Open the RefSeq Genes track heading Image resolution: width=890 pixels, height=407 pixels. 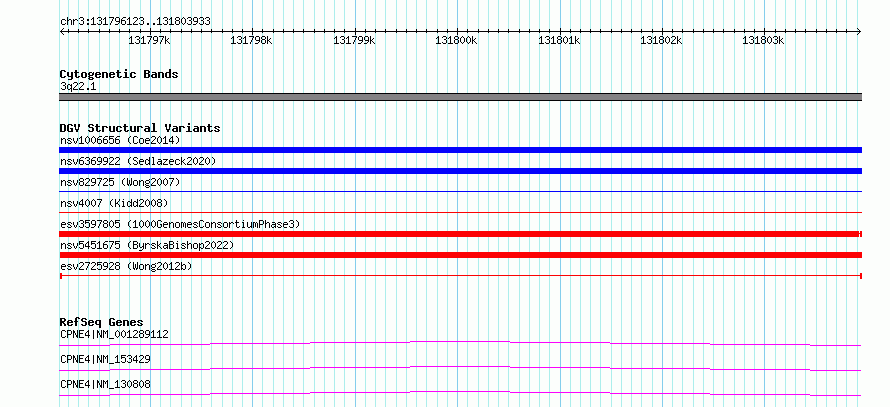[x=102, y=322]
